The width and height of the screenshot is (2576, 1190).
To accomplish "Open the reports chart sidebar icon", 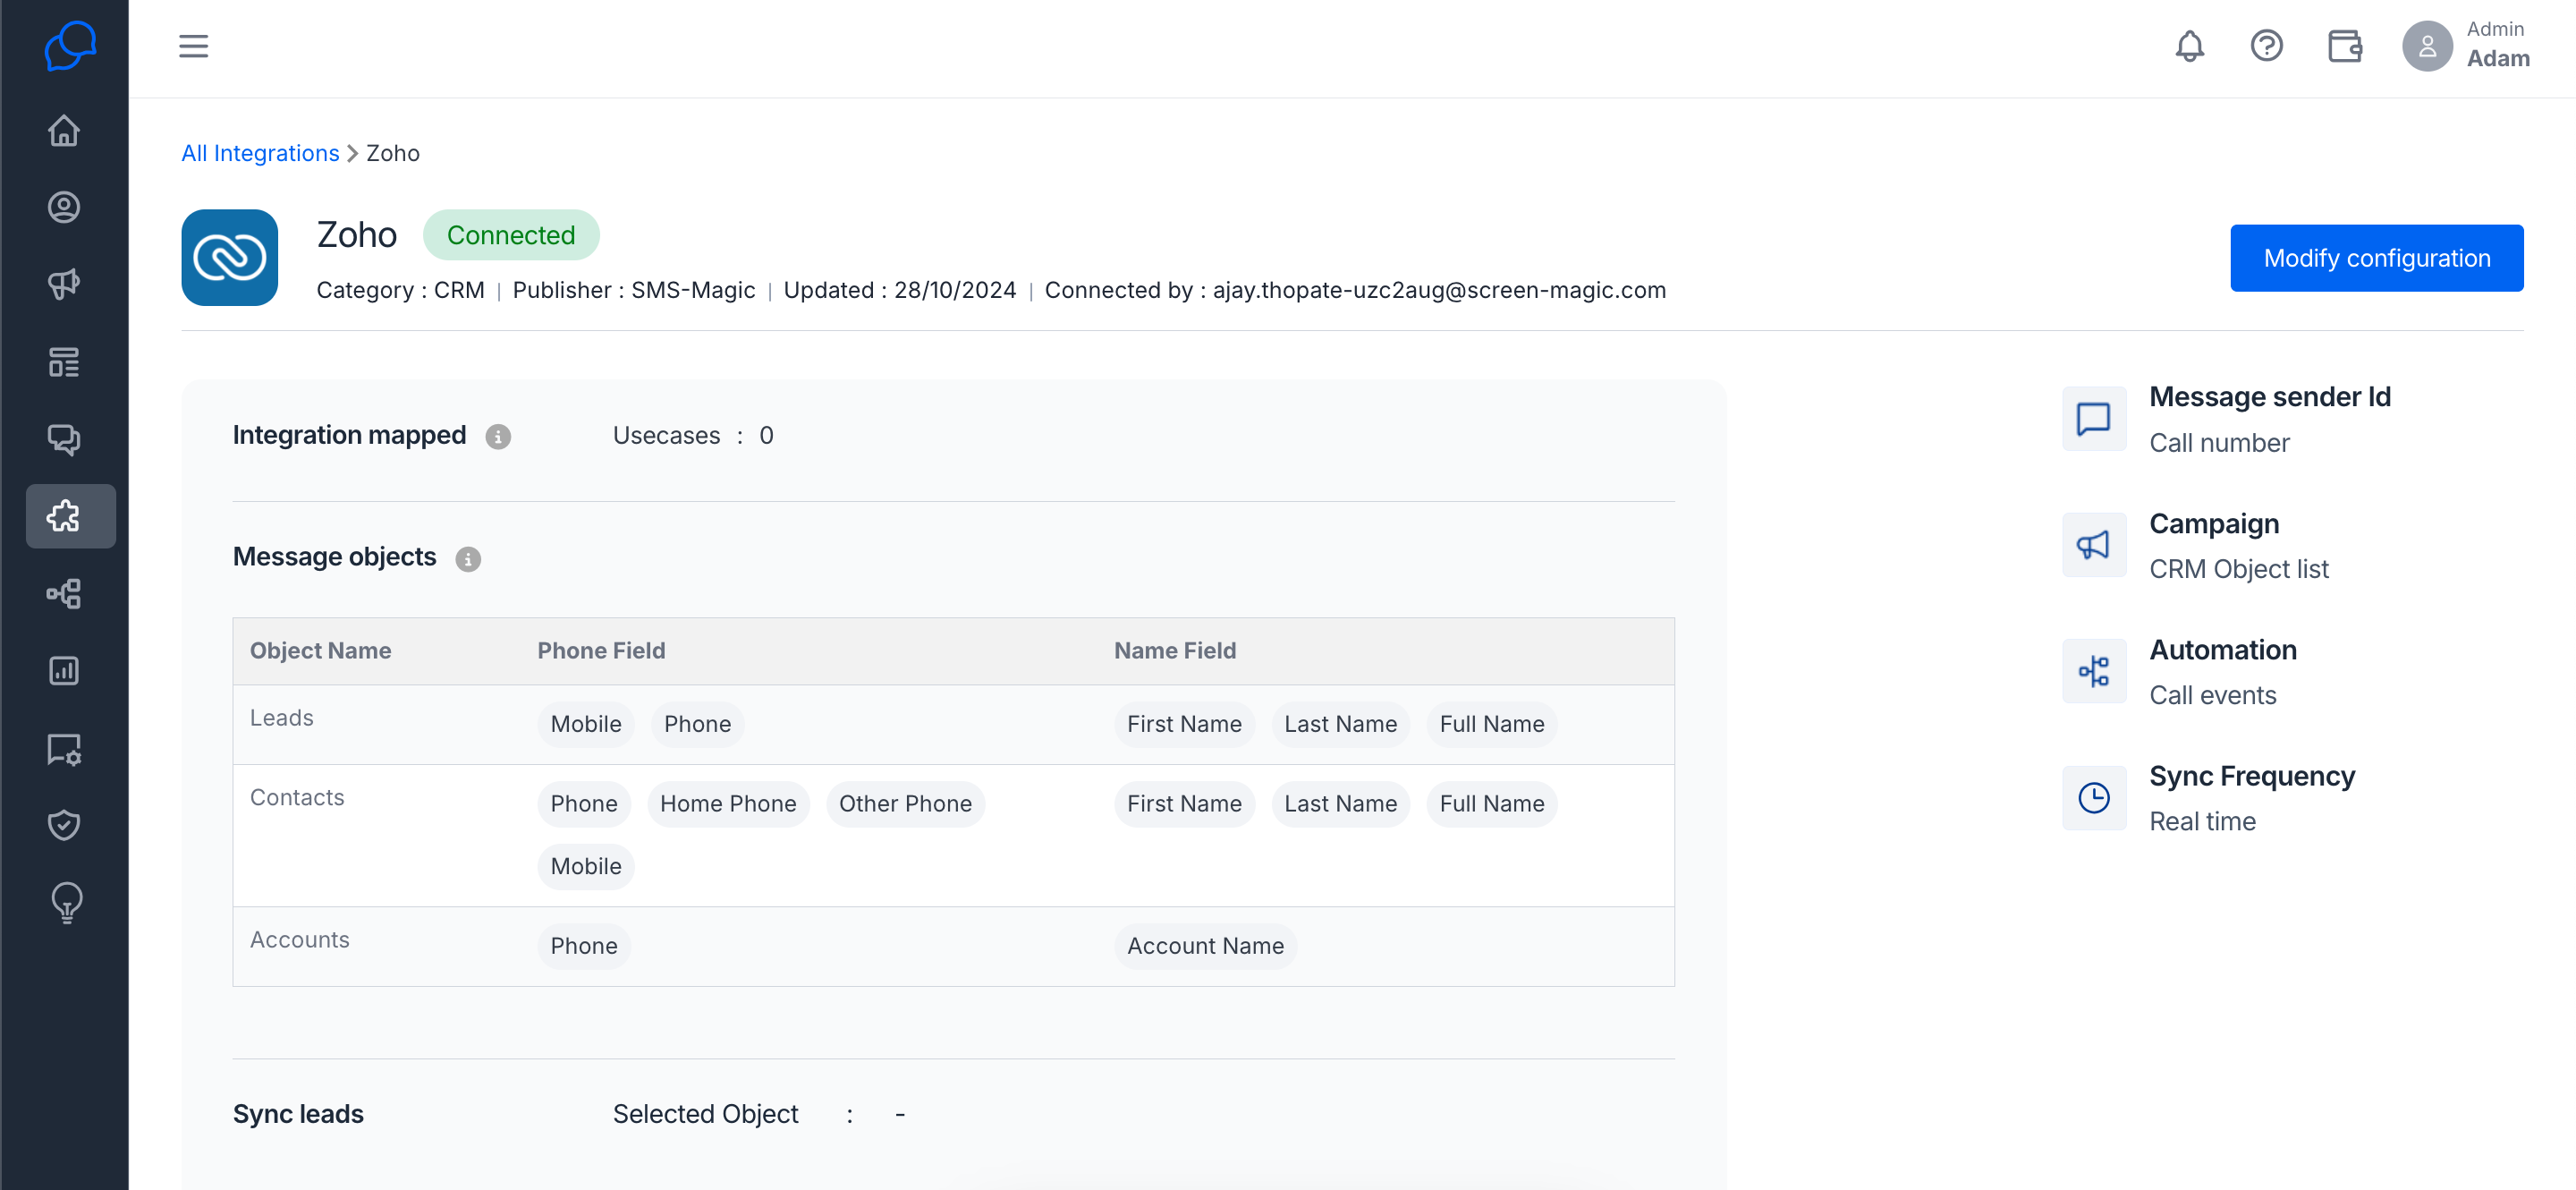I will point(64,670).
